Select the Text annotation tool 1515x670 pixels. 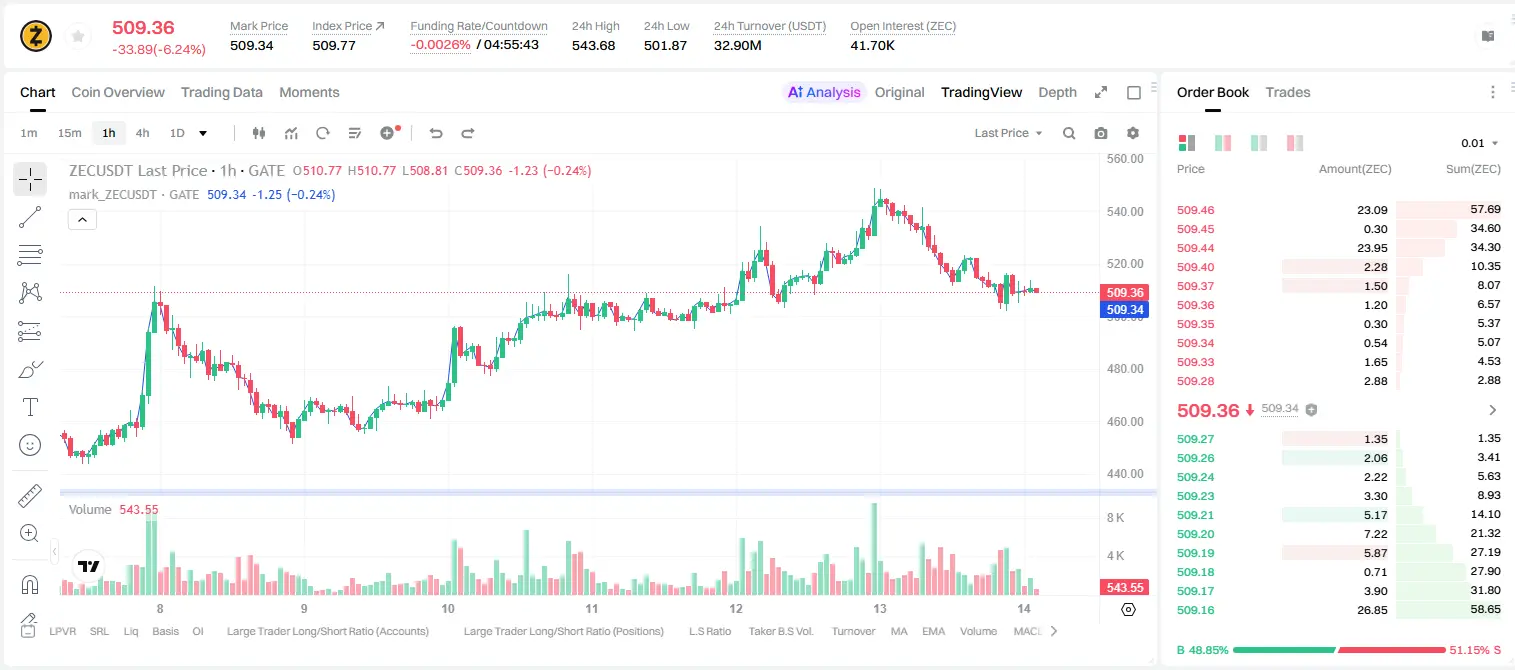30,407
